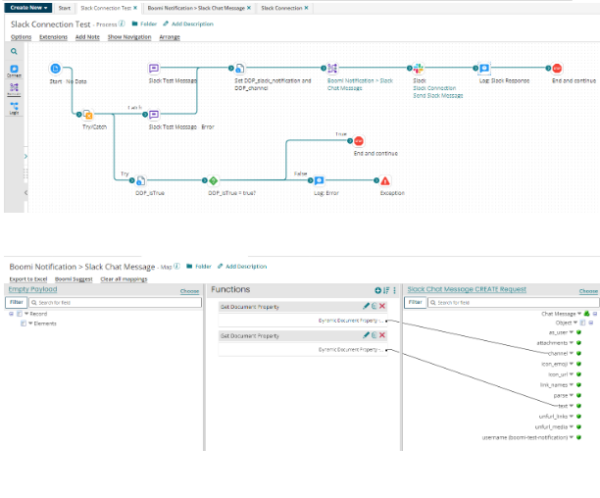The width and height of the screenshot is (600, 498).
Task: Open the Log Slack Response notify shape
Action: 484,68
